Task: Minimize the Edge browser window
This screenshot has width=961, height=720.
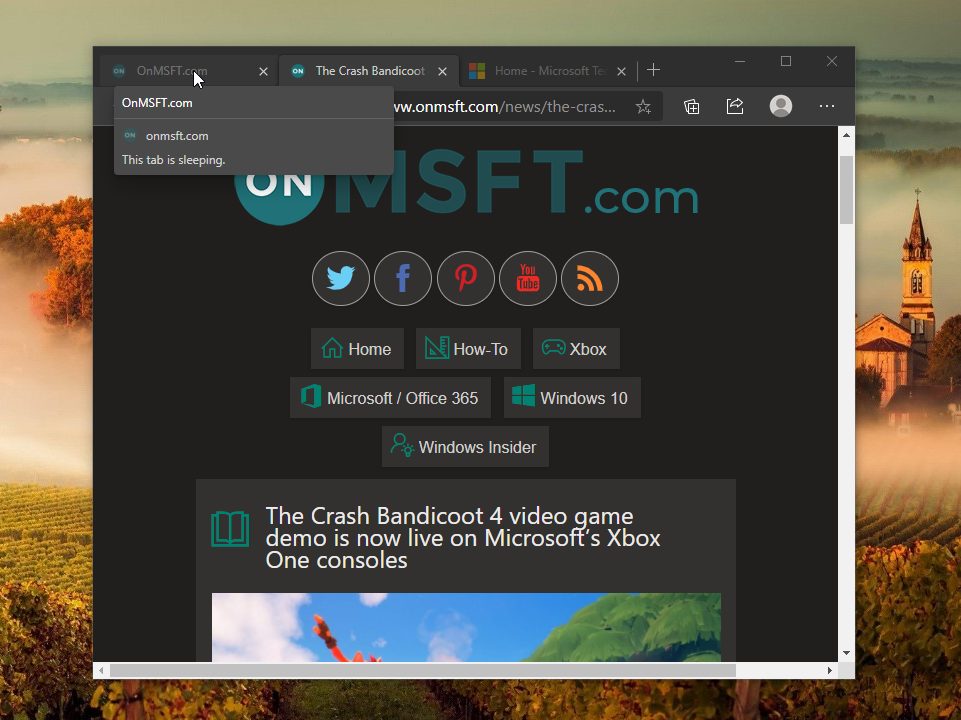Action: [x=740, y=61]
